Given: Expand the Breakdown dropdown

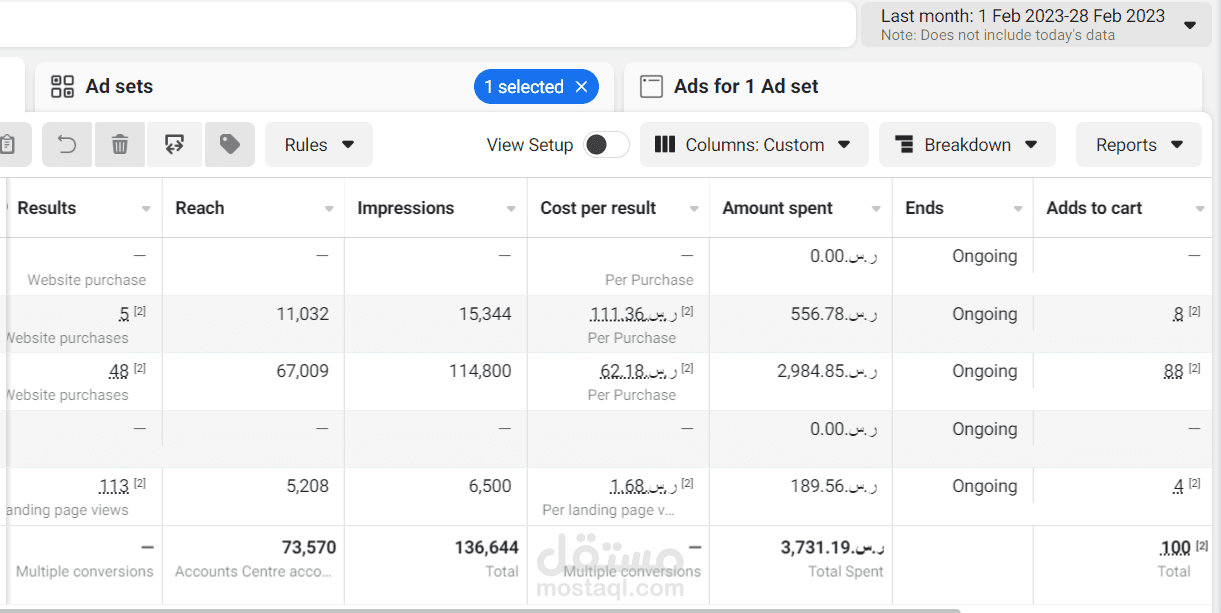Looking at the screenshot, I should [966, 145].
